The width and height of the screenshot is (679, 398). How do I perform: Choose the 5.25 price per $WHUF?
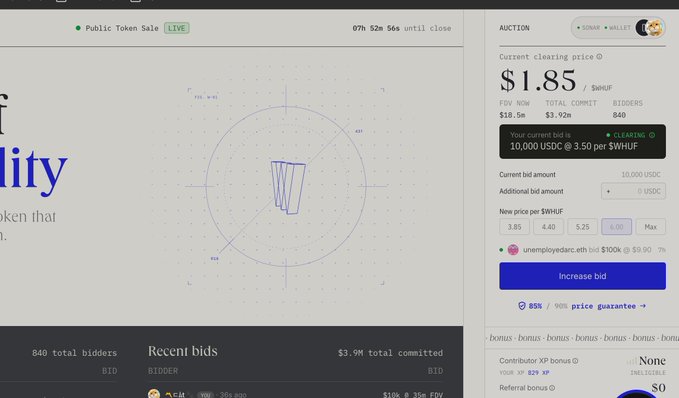[582, 227]
